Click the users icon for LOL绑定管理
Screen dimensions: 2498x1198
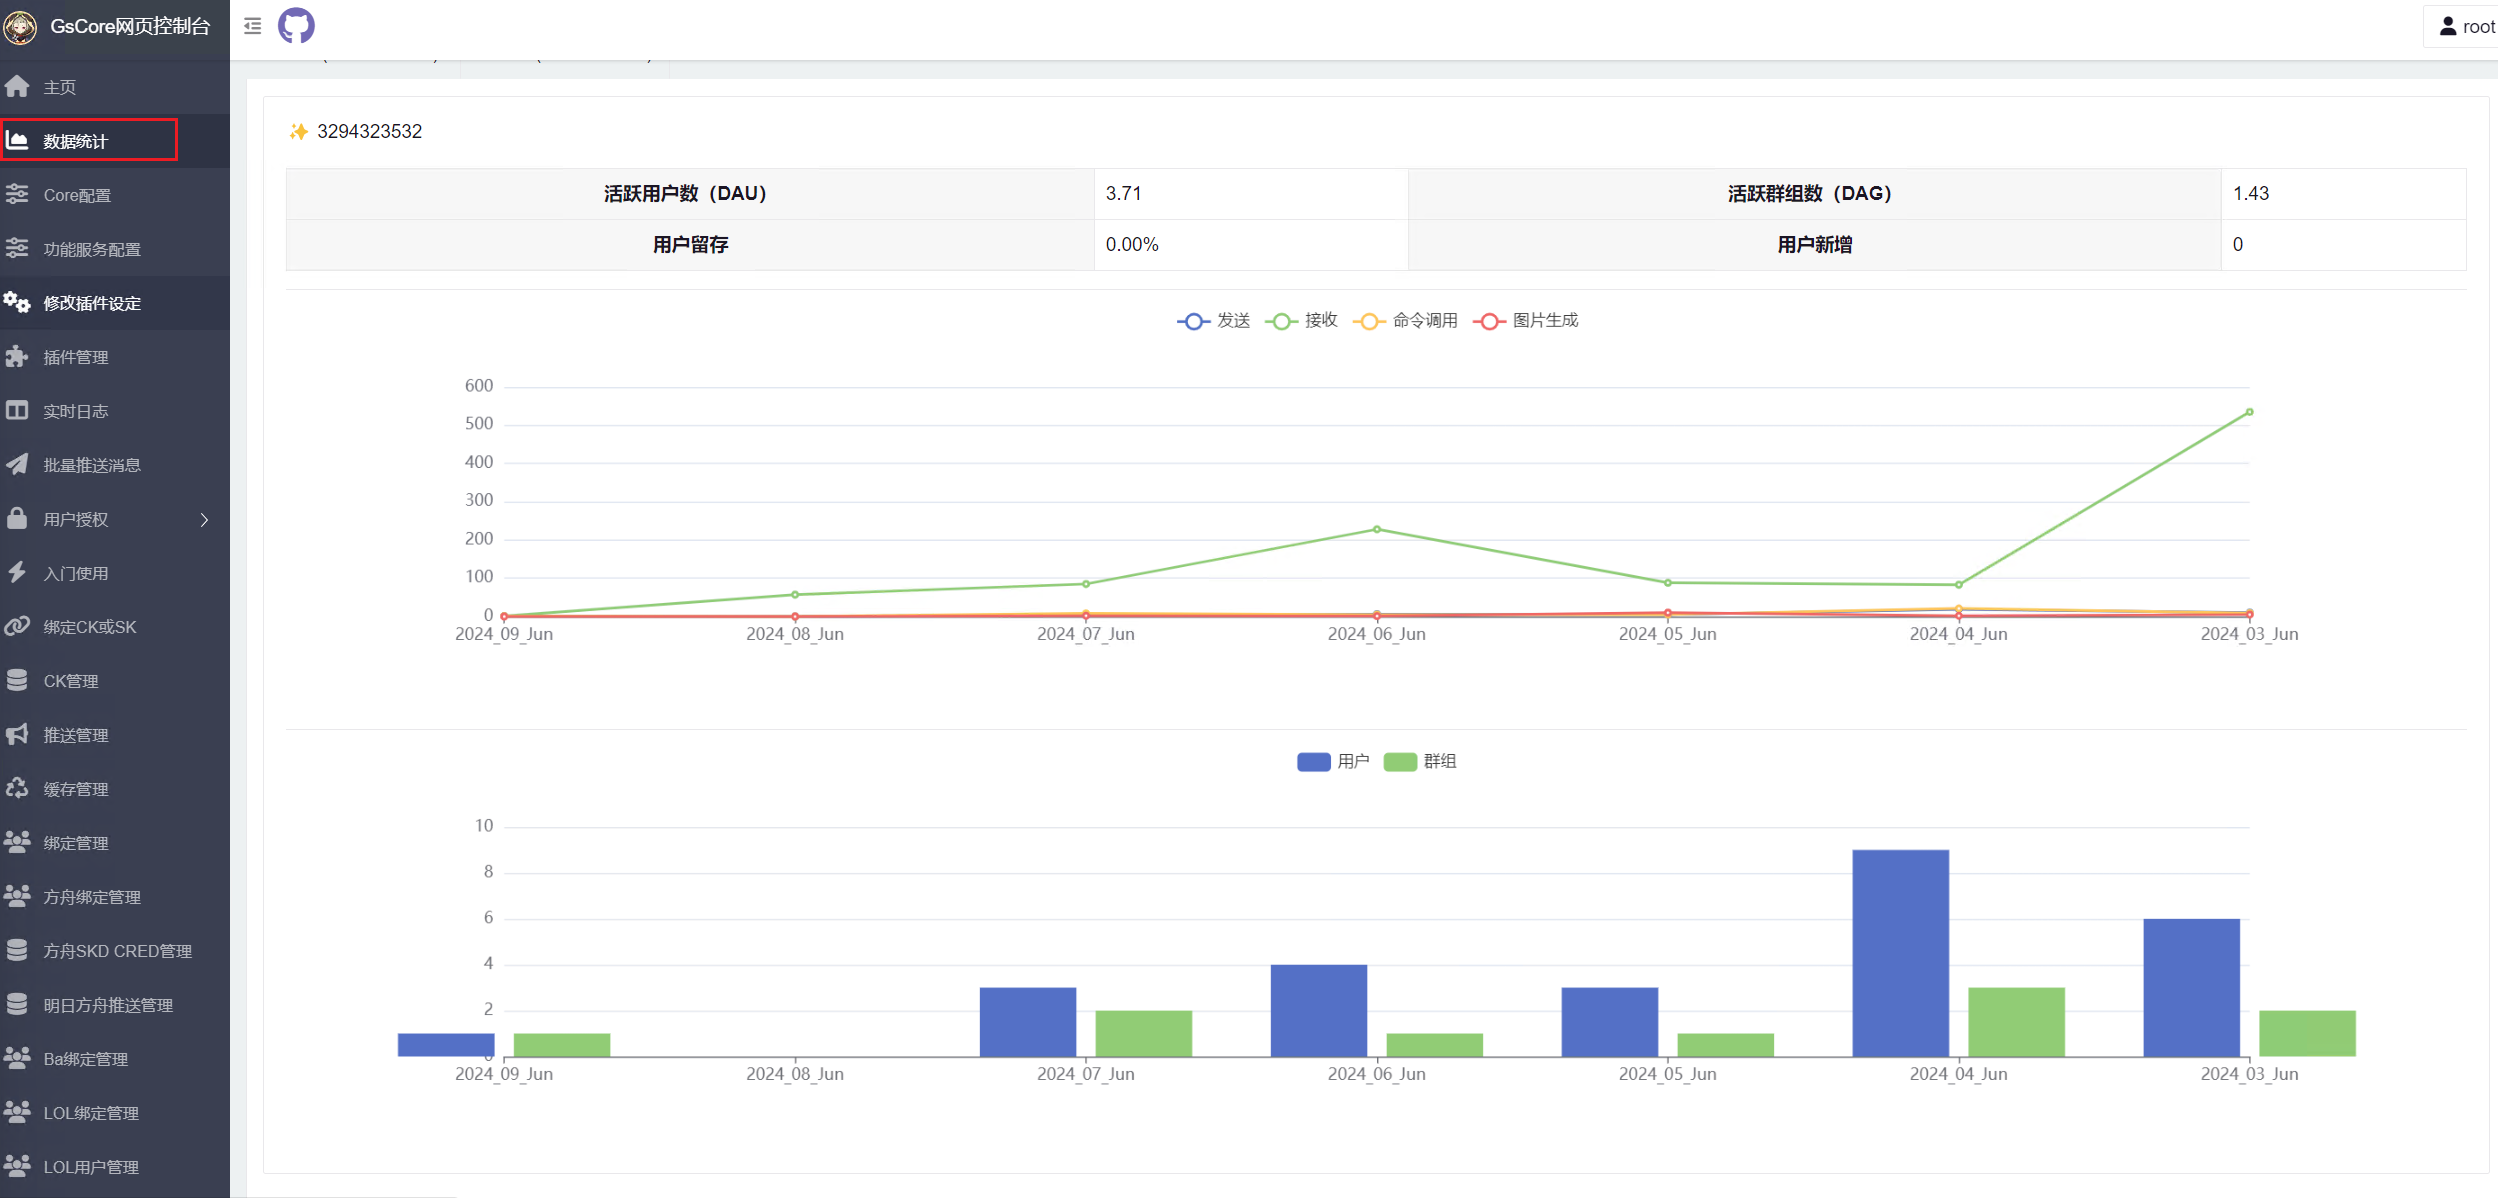tap(17, 1113)
